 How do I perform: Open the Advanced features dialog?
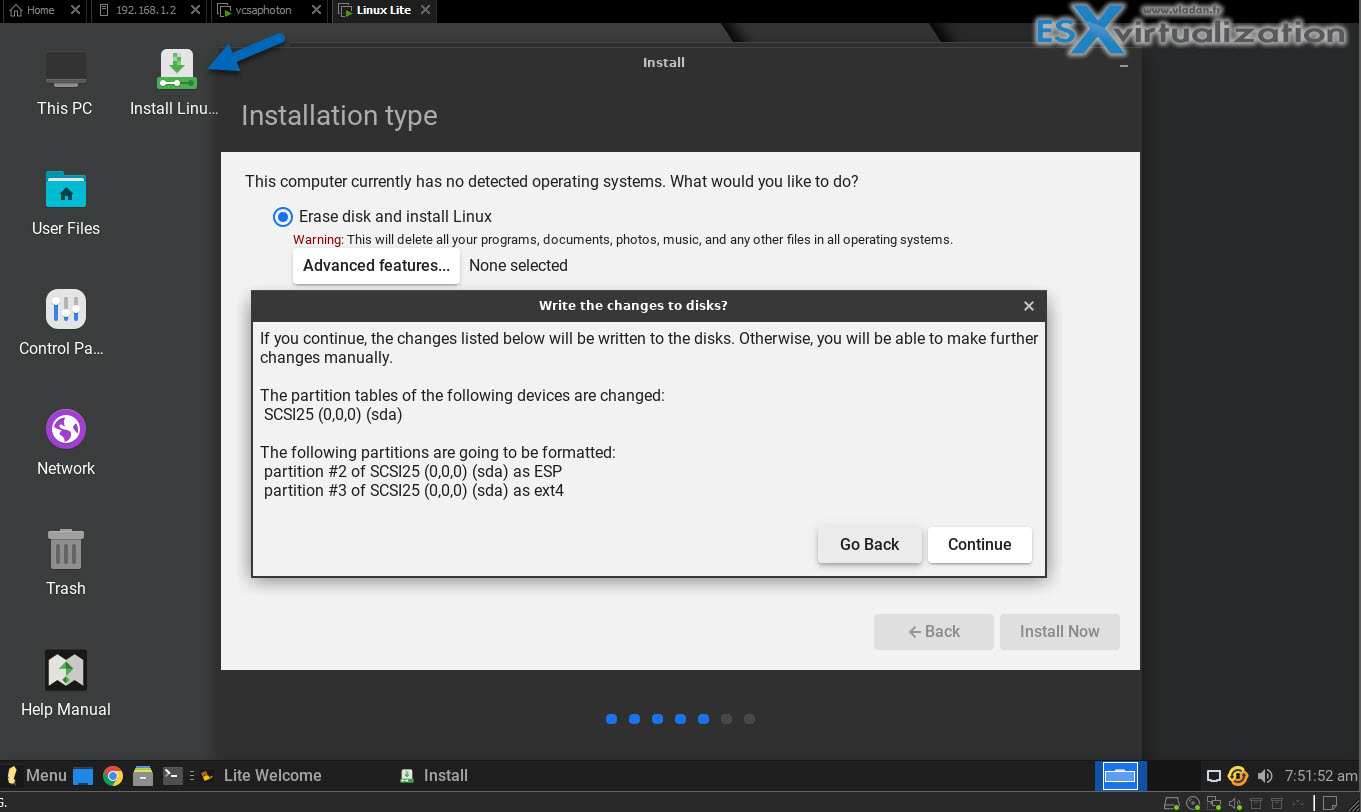pyautogui.click(x=376, y=265)
